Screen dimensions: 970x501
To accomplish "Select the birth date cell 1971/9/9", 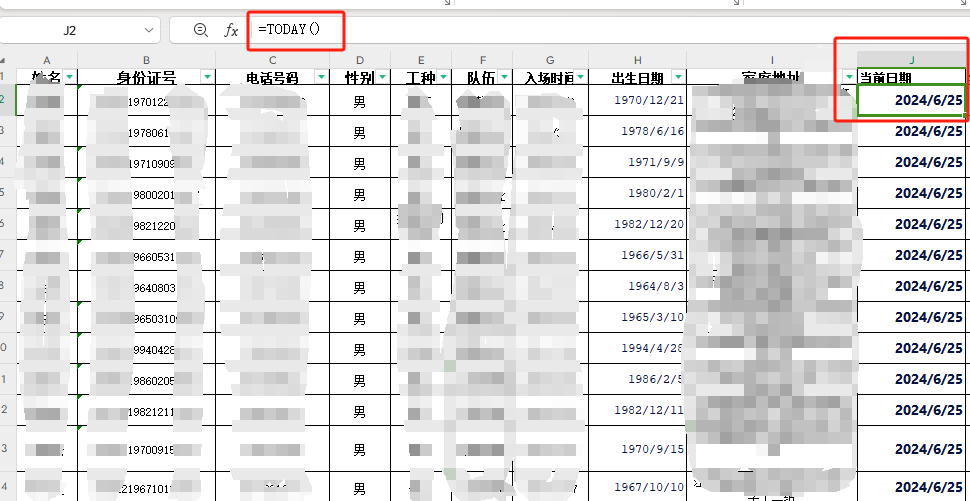I will click(x=638, y=162).
